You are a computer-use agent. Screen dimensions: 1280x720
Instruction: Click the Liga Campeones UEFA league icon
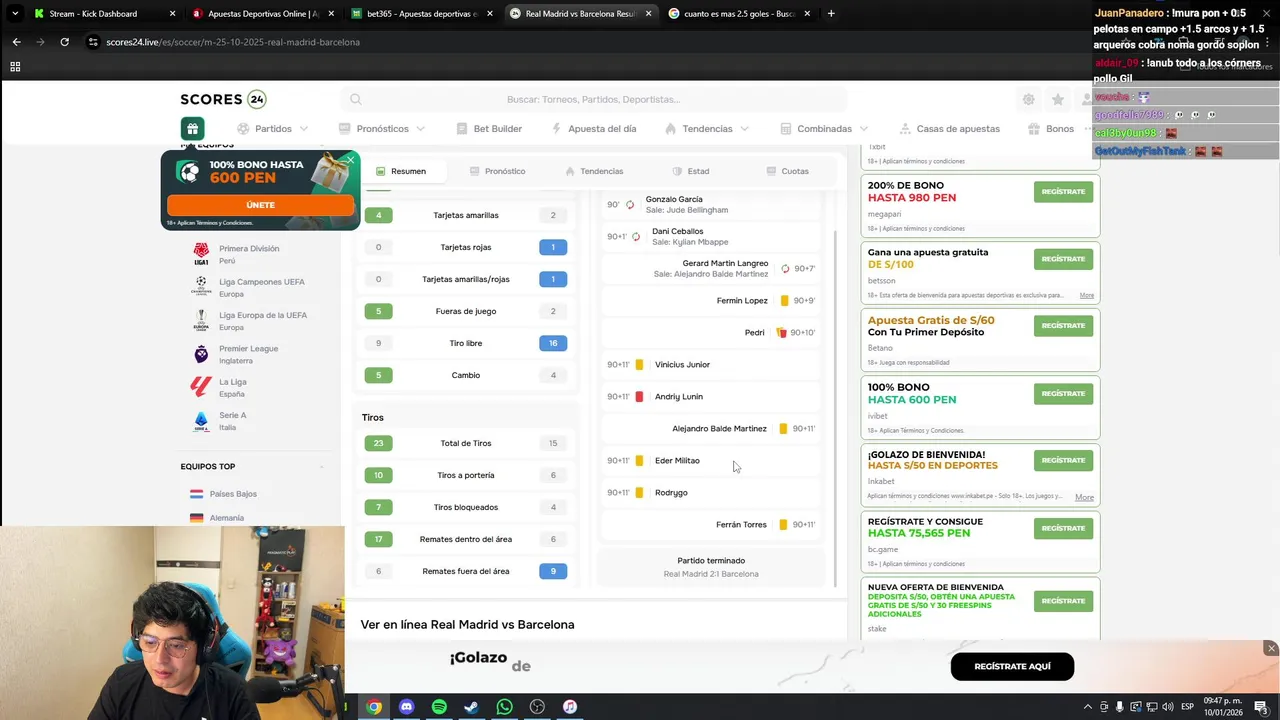[x=201, y=287]
